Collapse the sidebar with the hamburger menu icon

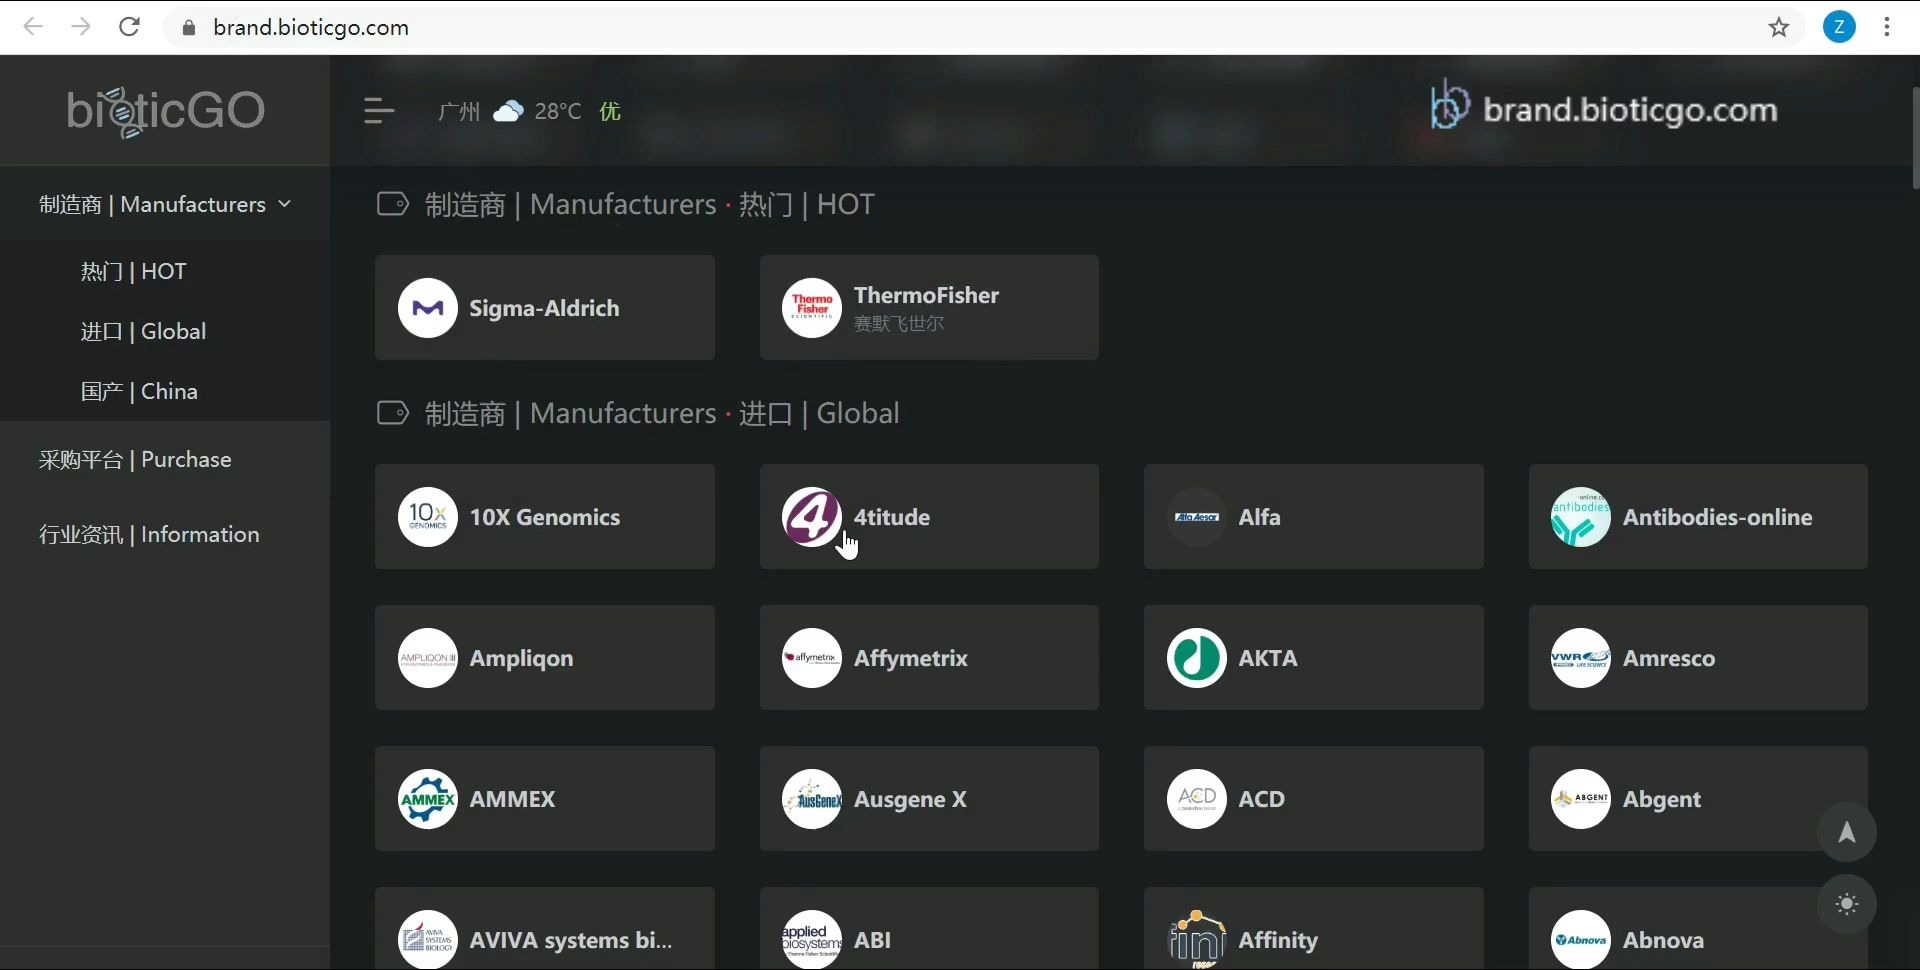[379, 111]
